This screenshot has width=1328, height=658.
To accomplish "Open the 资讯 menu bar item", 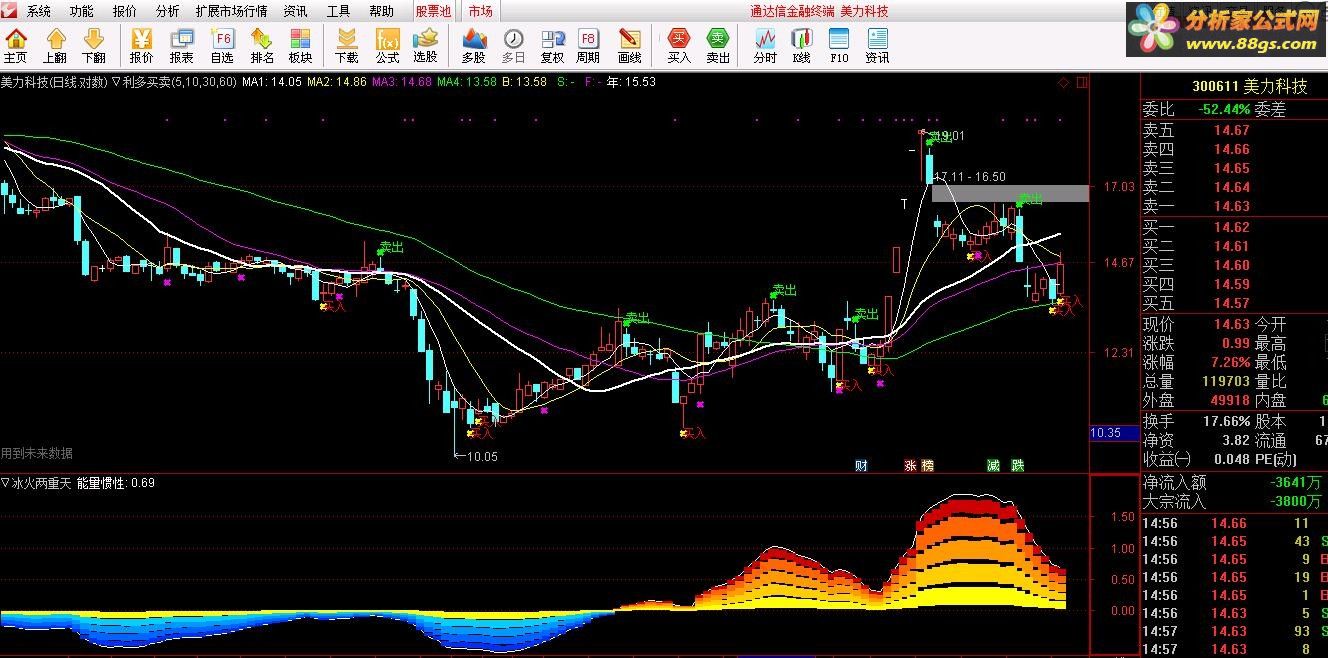I will (x=295, y=12).
